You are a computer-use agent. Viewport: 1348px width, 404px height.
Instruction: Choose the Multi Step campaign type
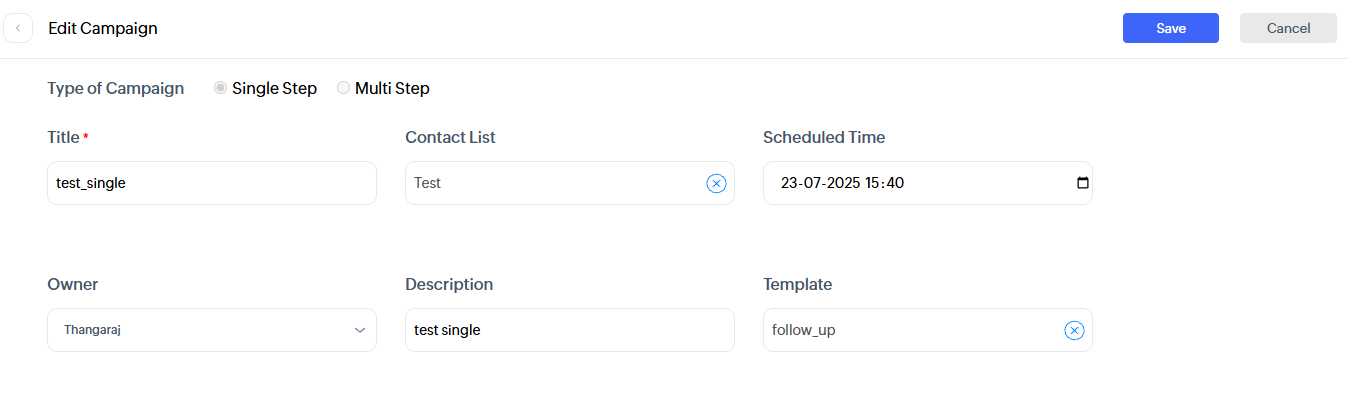[x=343, y=88]
